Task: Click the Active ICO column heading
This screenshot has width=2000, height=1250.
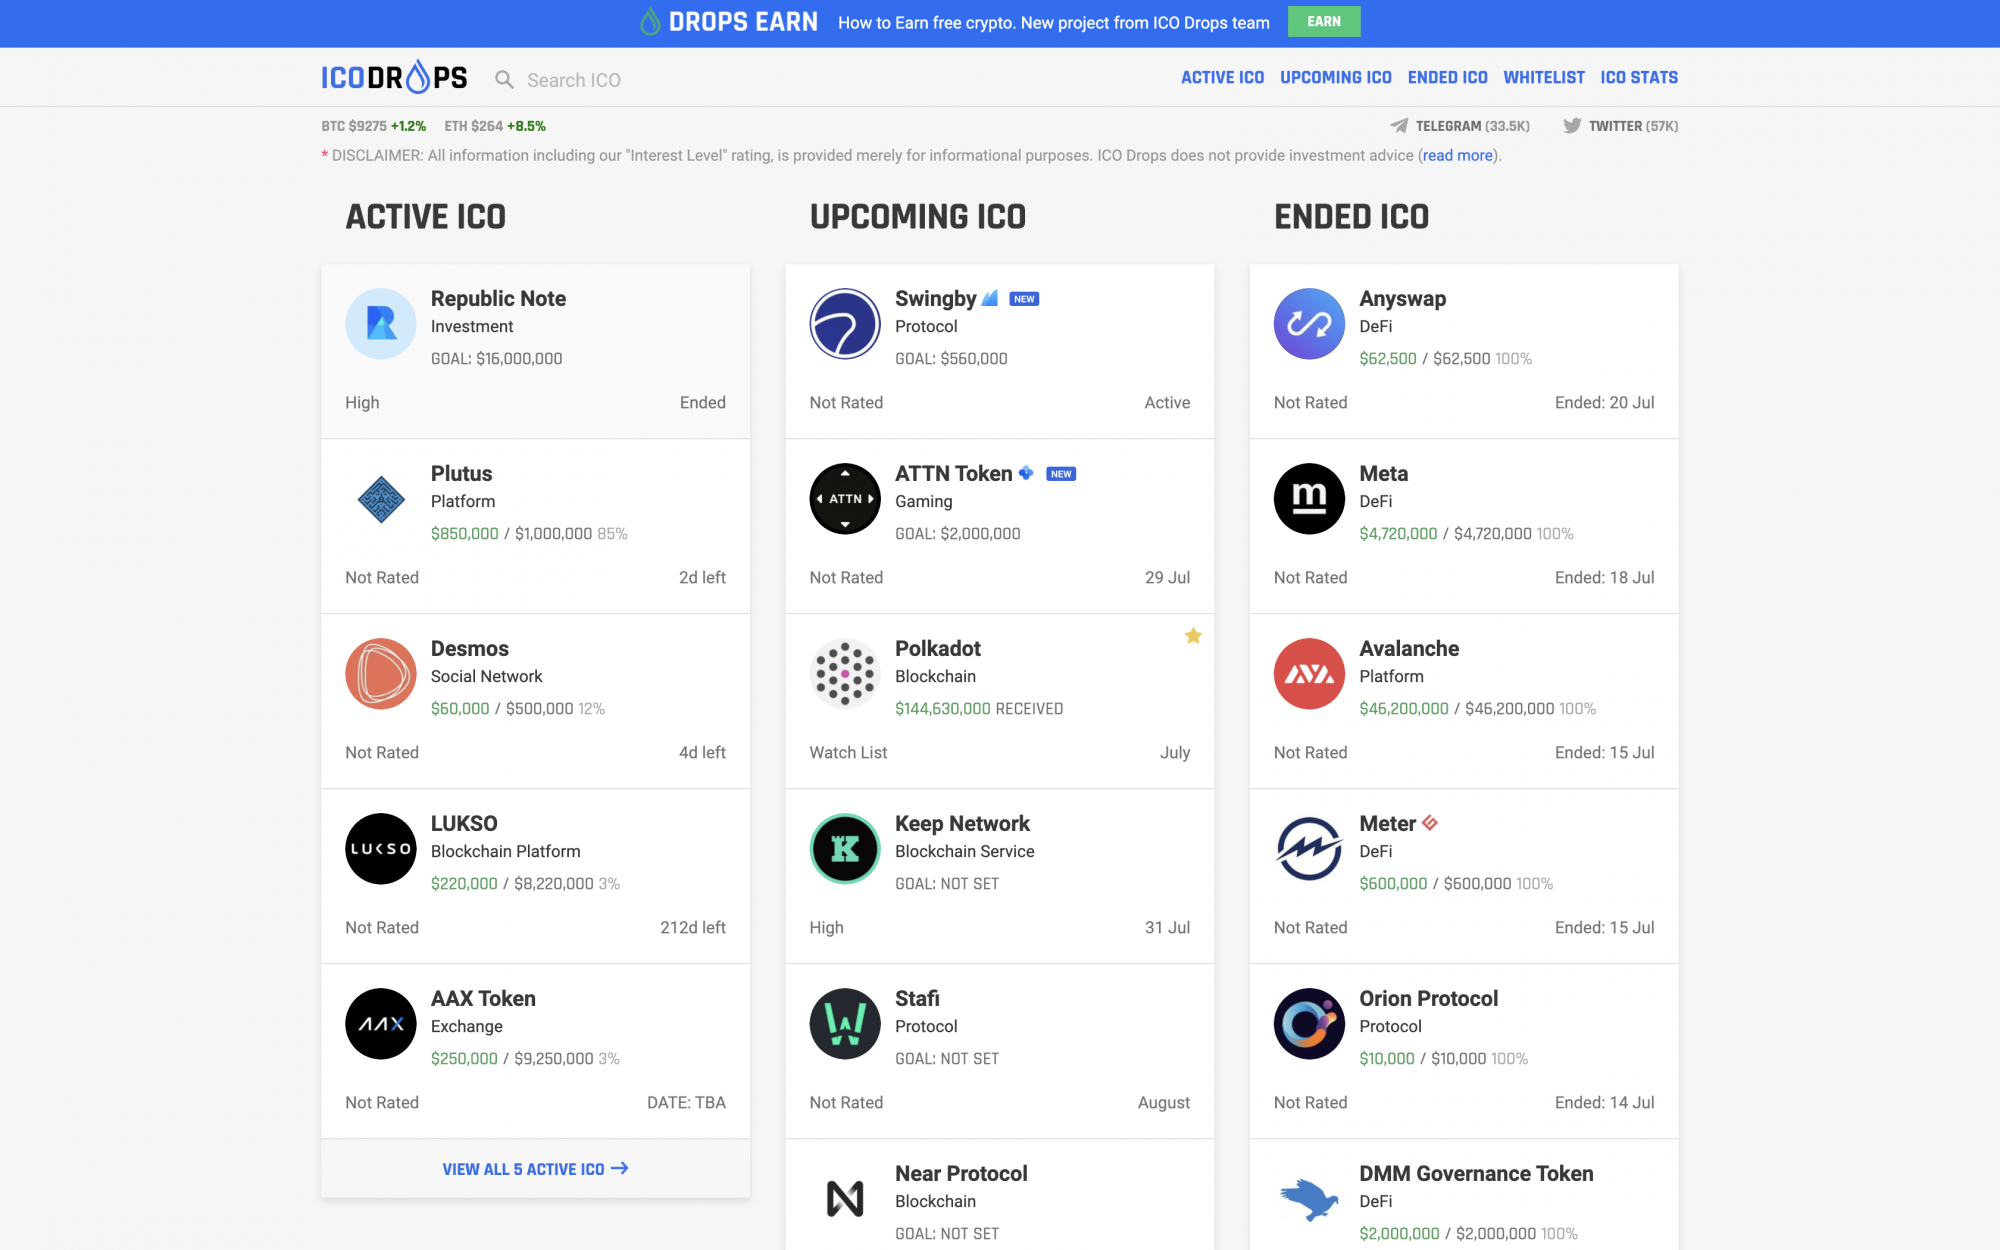Action: [x=426, y=216]
